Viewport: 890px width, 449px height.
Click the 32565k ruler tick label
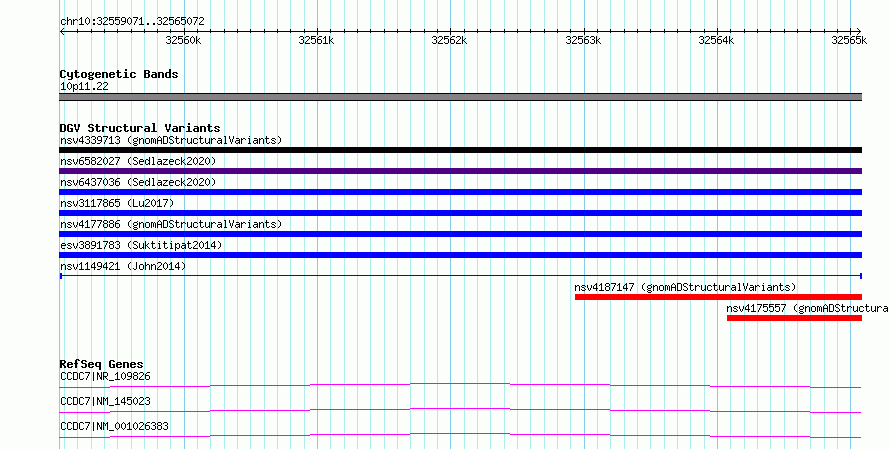click(850, 40)
